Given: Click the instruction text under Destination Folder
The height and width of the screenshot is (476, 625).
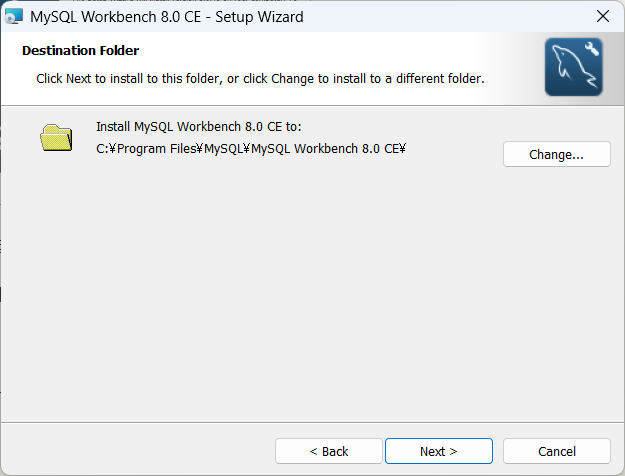Looking at the screenshot, I should [x=260, y=78].
